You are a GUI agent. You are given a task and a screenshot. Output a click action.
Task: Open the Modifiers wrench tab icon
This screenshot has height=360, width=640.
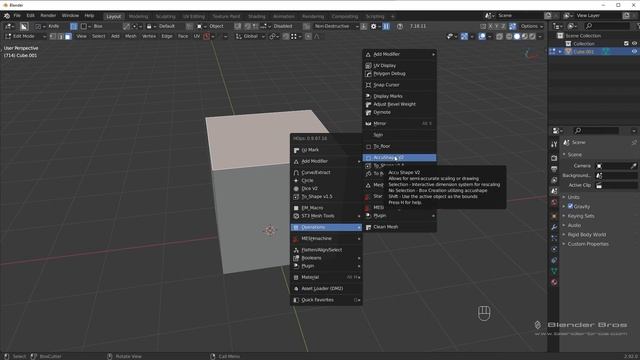coord(554,227)
